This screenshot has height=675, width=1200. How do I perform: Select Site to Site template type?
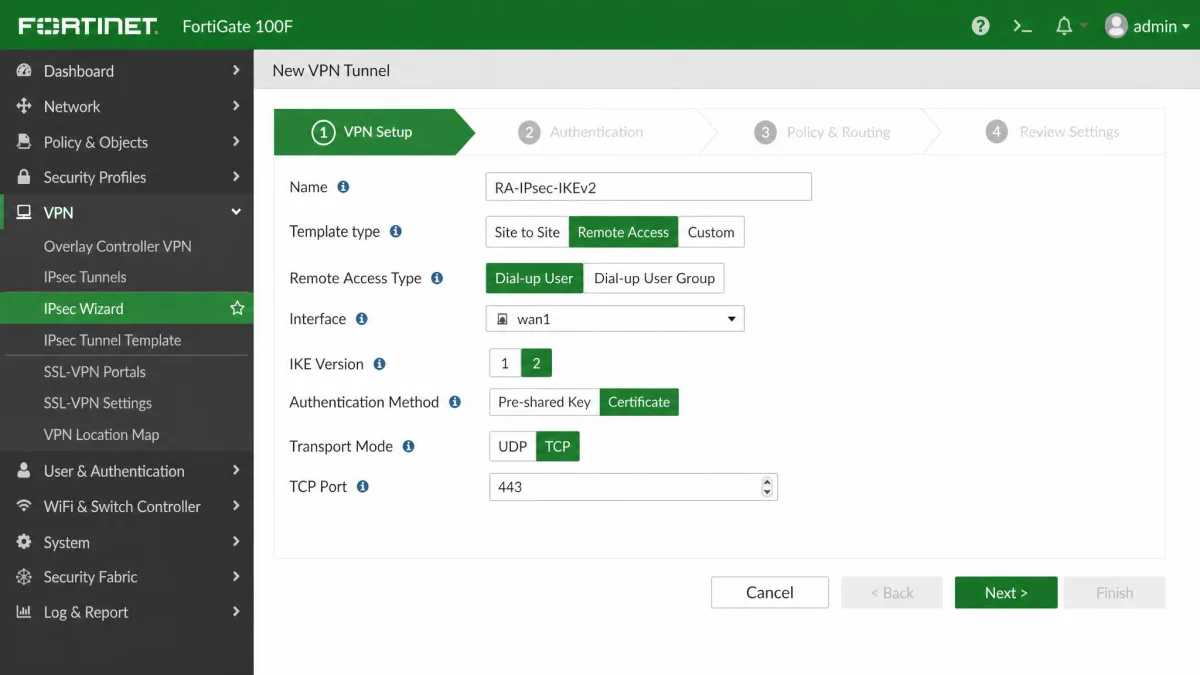coord(527,232)
